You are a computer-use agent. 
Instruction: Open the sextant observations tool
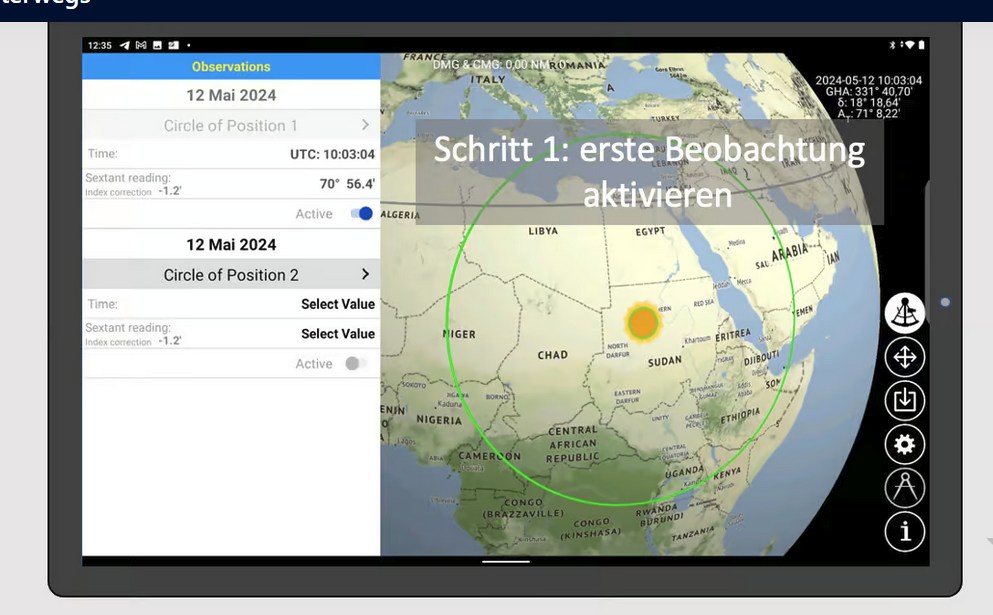904,313
